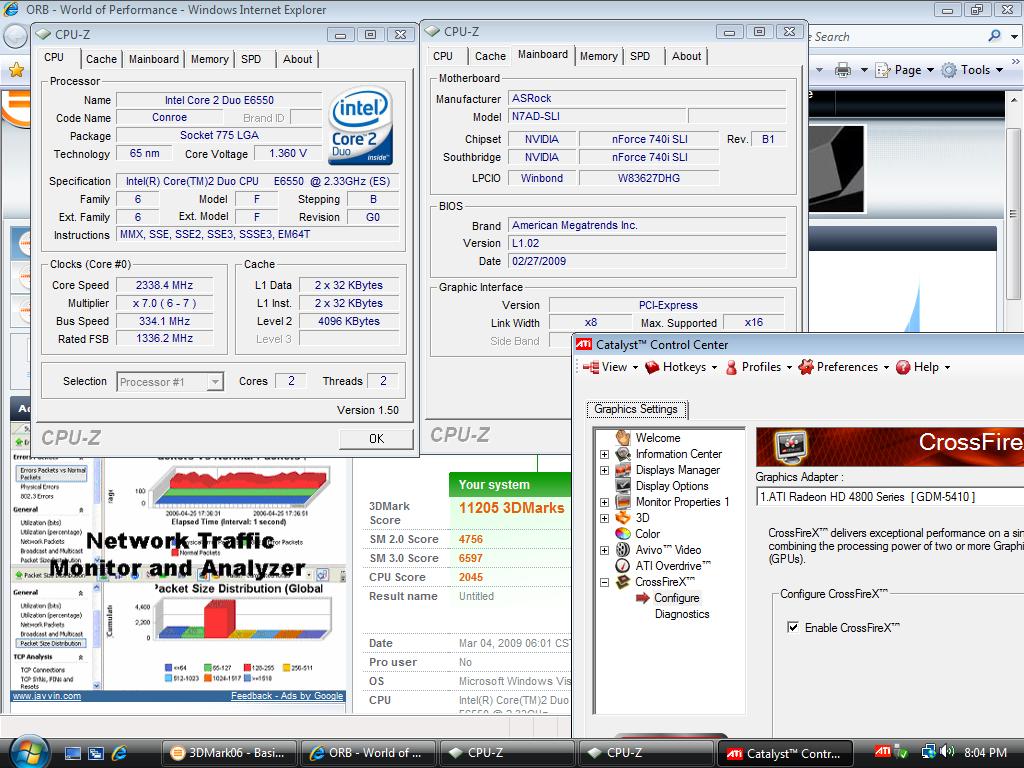Click the Display Options icon

coord(623,486)
